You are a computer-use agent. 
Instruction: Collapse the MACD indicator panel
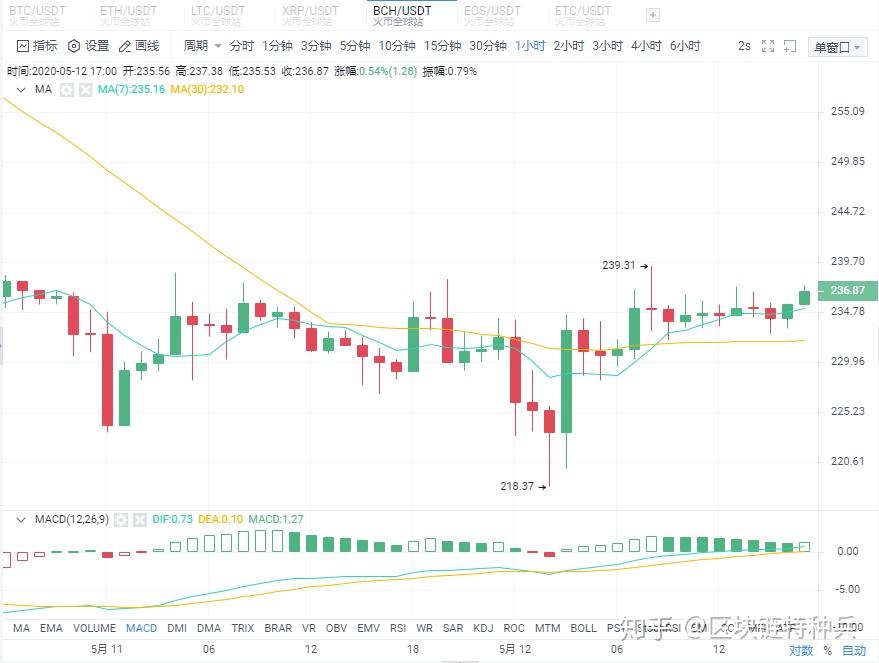click(x=21, y=520)
